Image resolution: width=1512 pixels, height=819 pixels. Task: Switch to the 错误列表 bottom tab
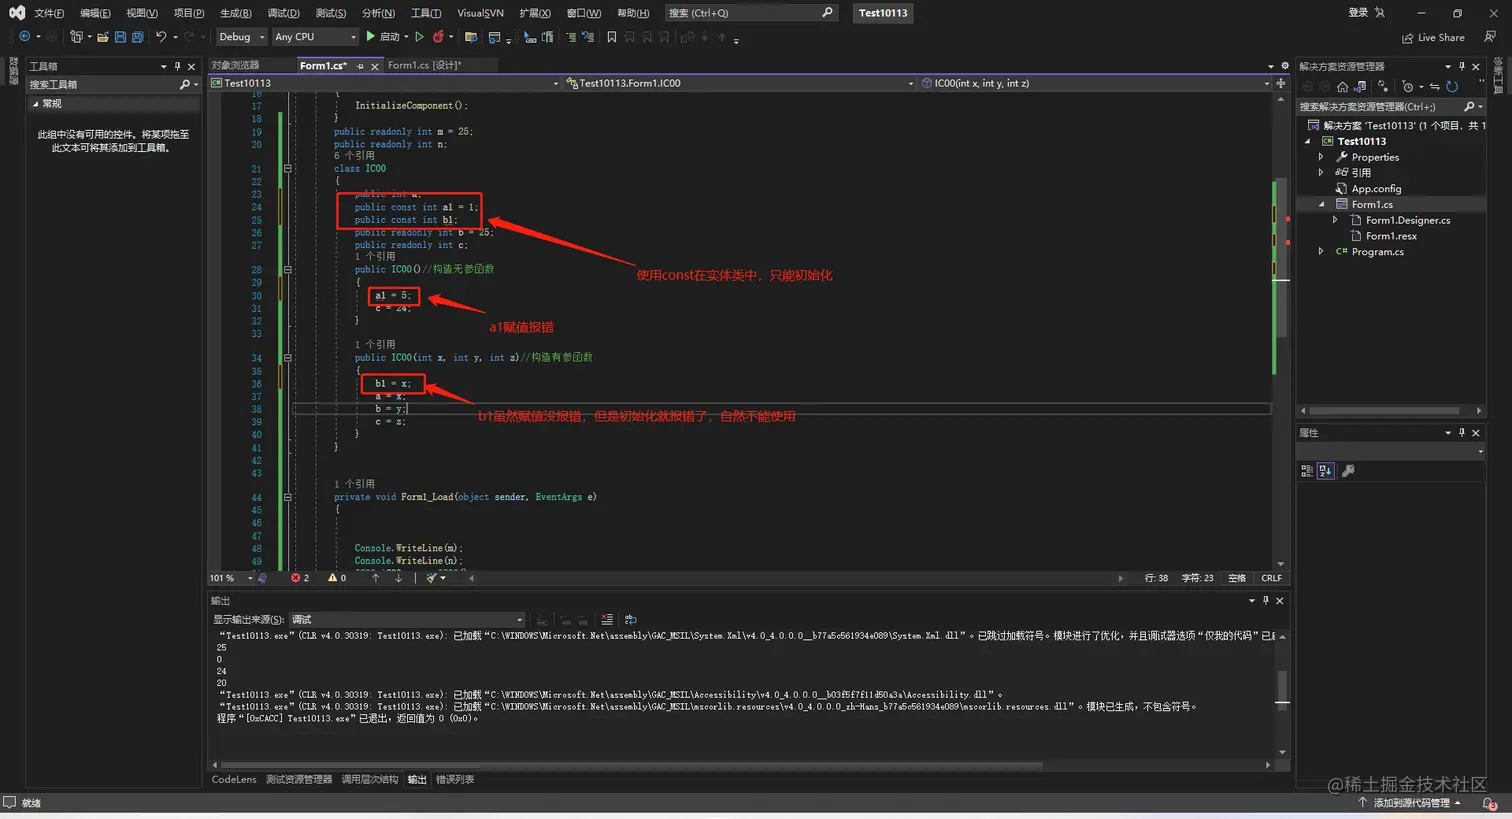455,780
